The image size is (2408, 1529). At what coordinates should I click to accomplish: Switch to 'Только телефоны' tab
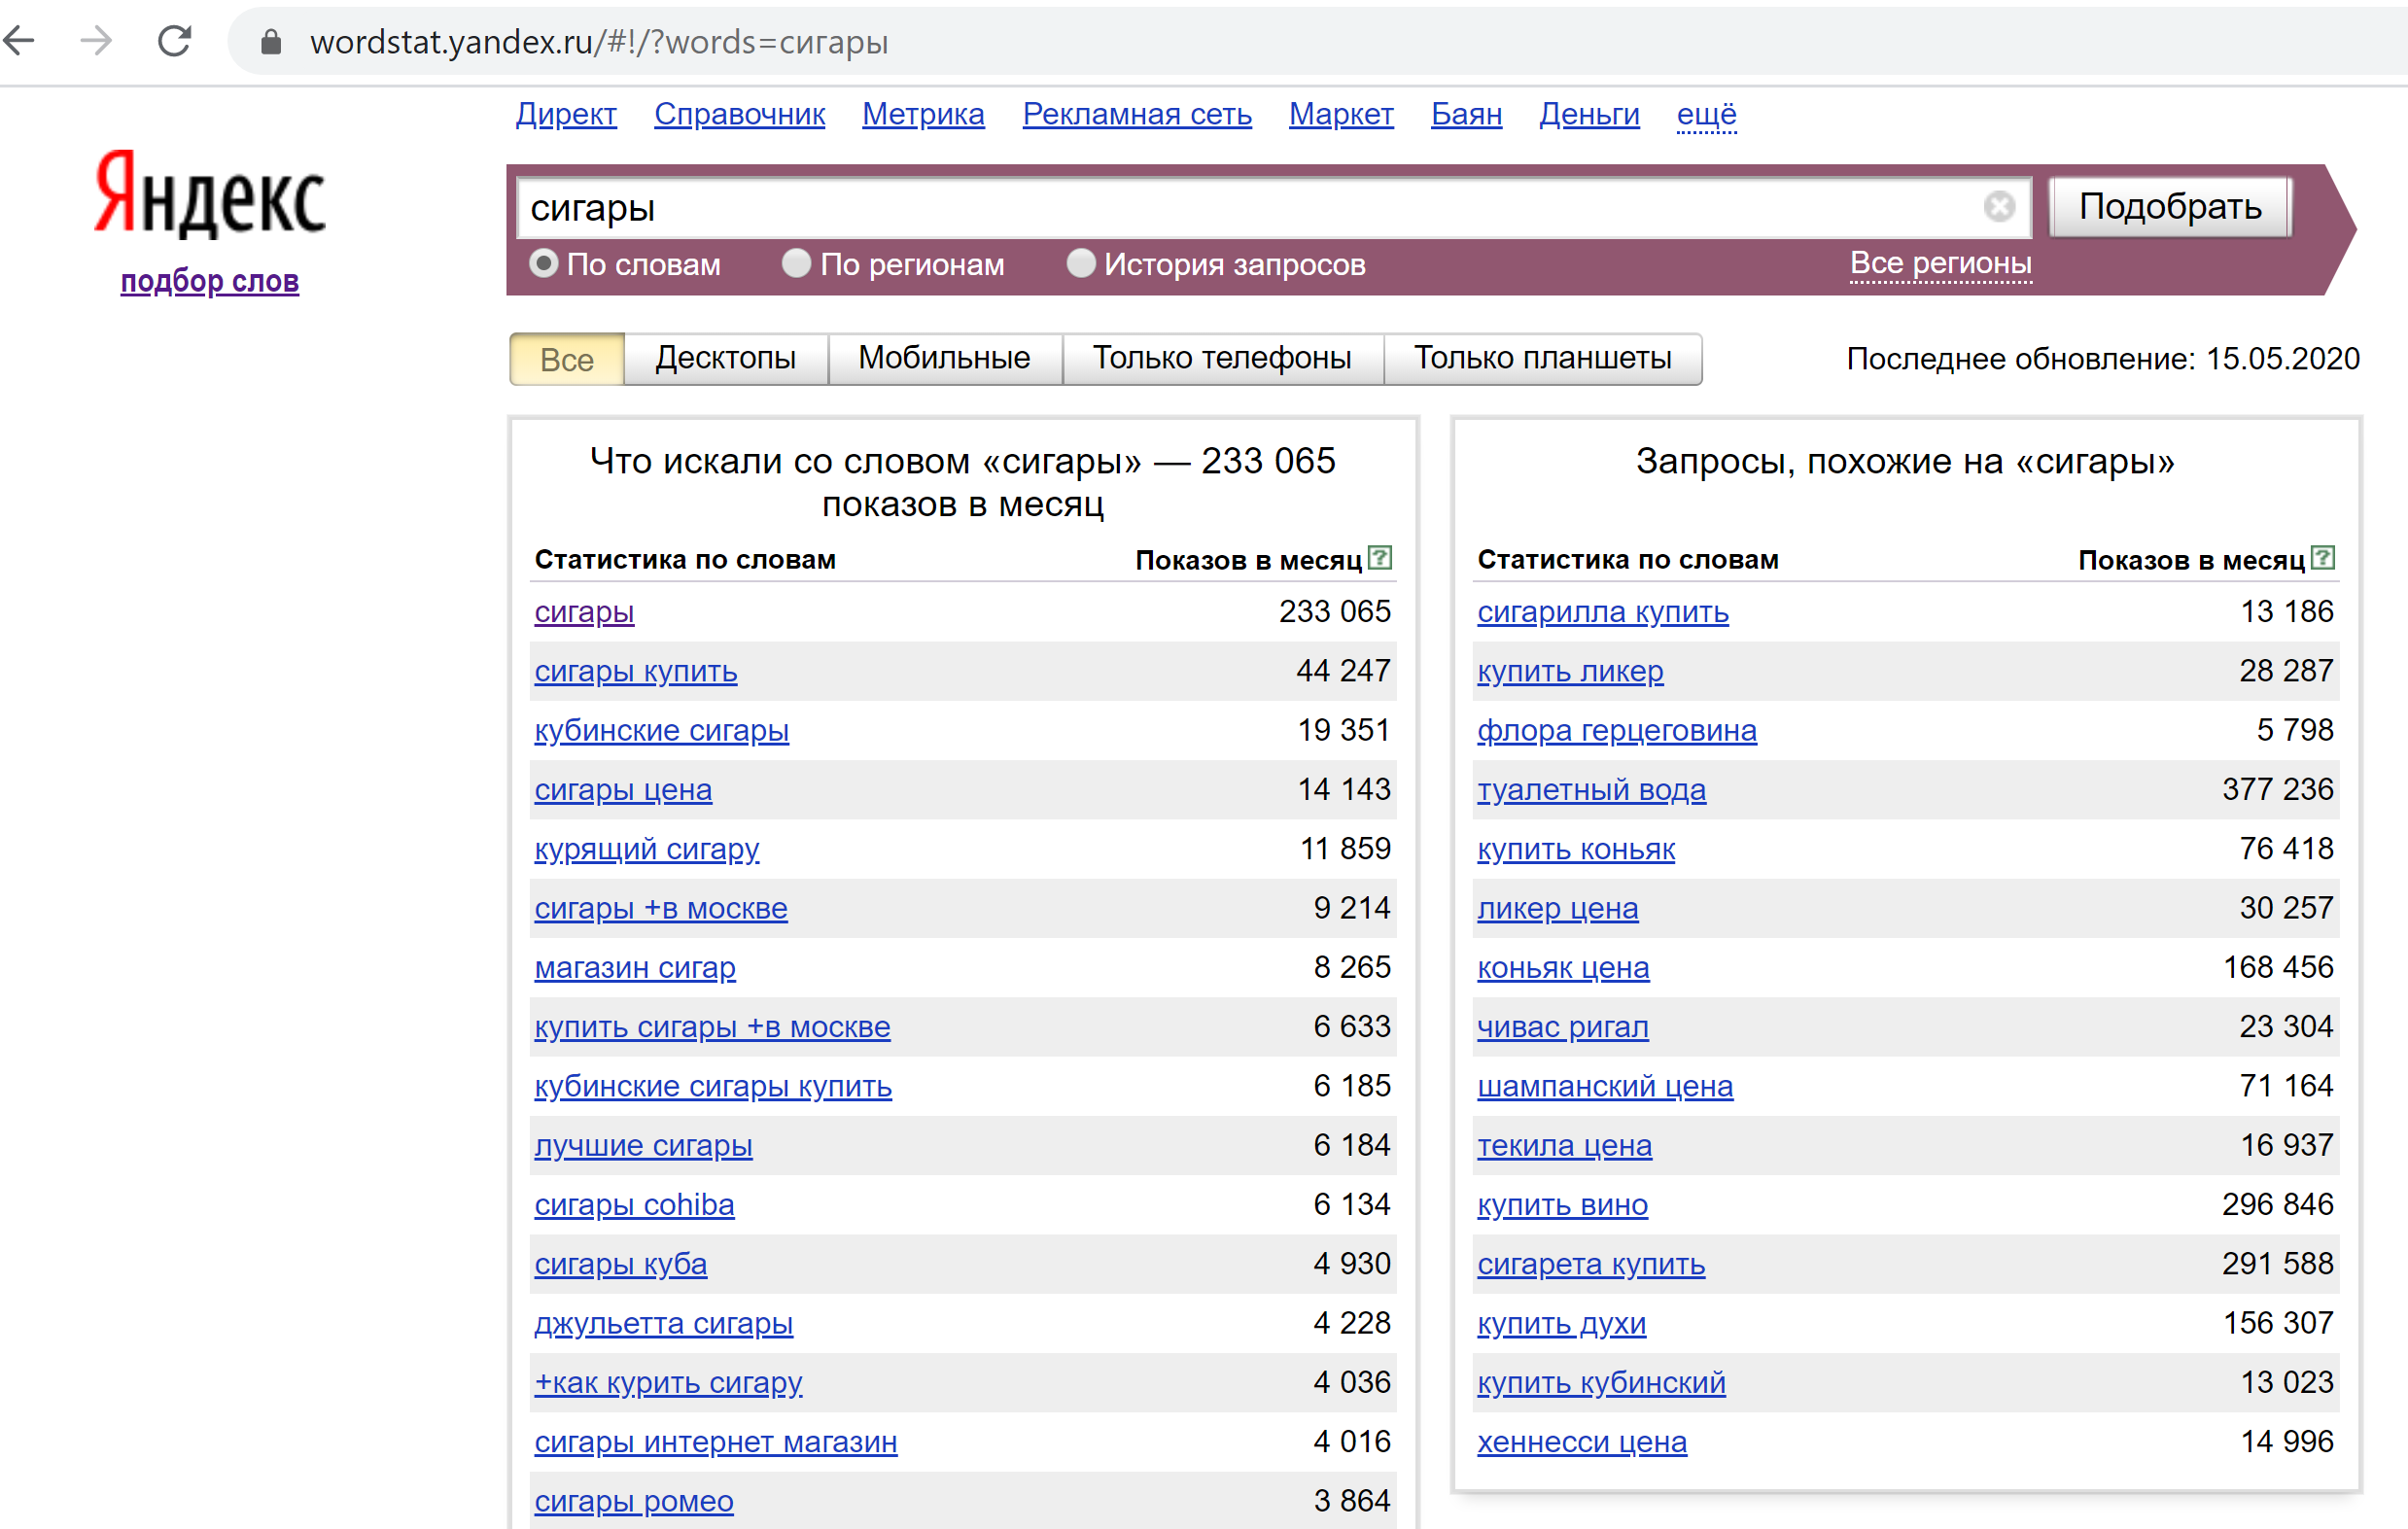coord(1222,358)
